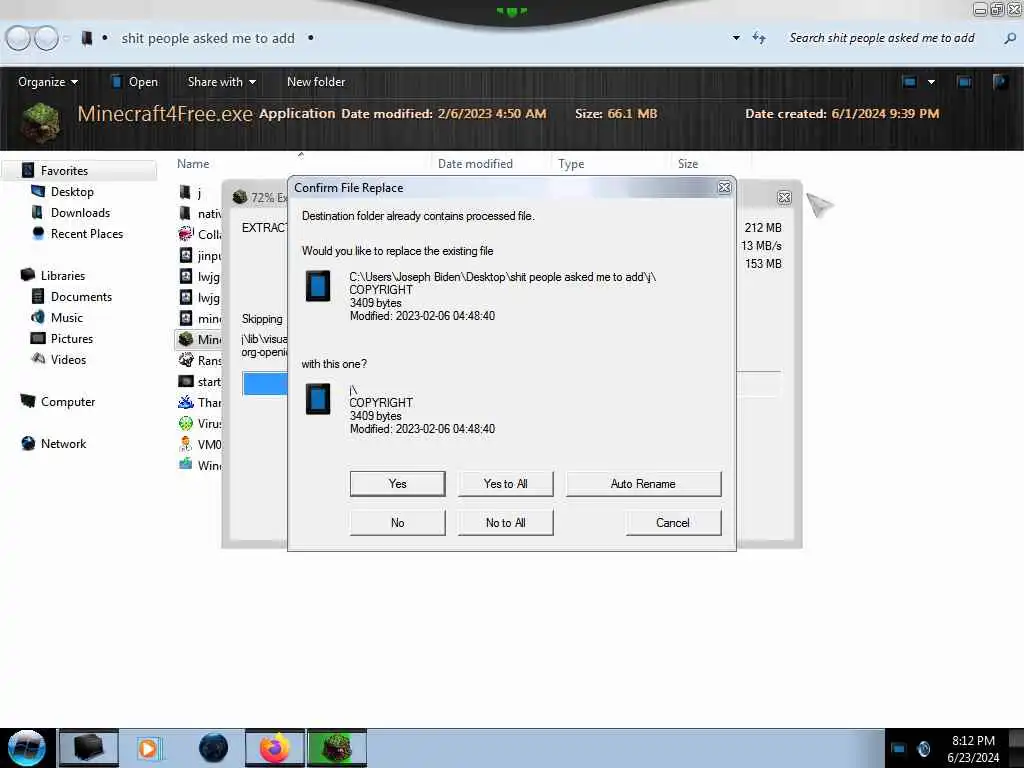Close the Confirm File Replace dialog
The width and height of the screenshot is (1024, 768).
point(724,187)
